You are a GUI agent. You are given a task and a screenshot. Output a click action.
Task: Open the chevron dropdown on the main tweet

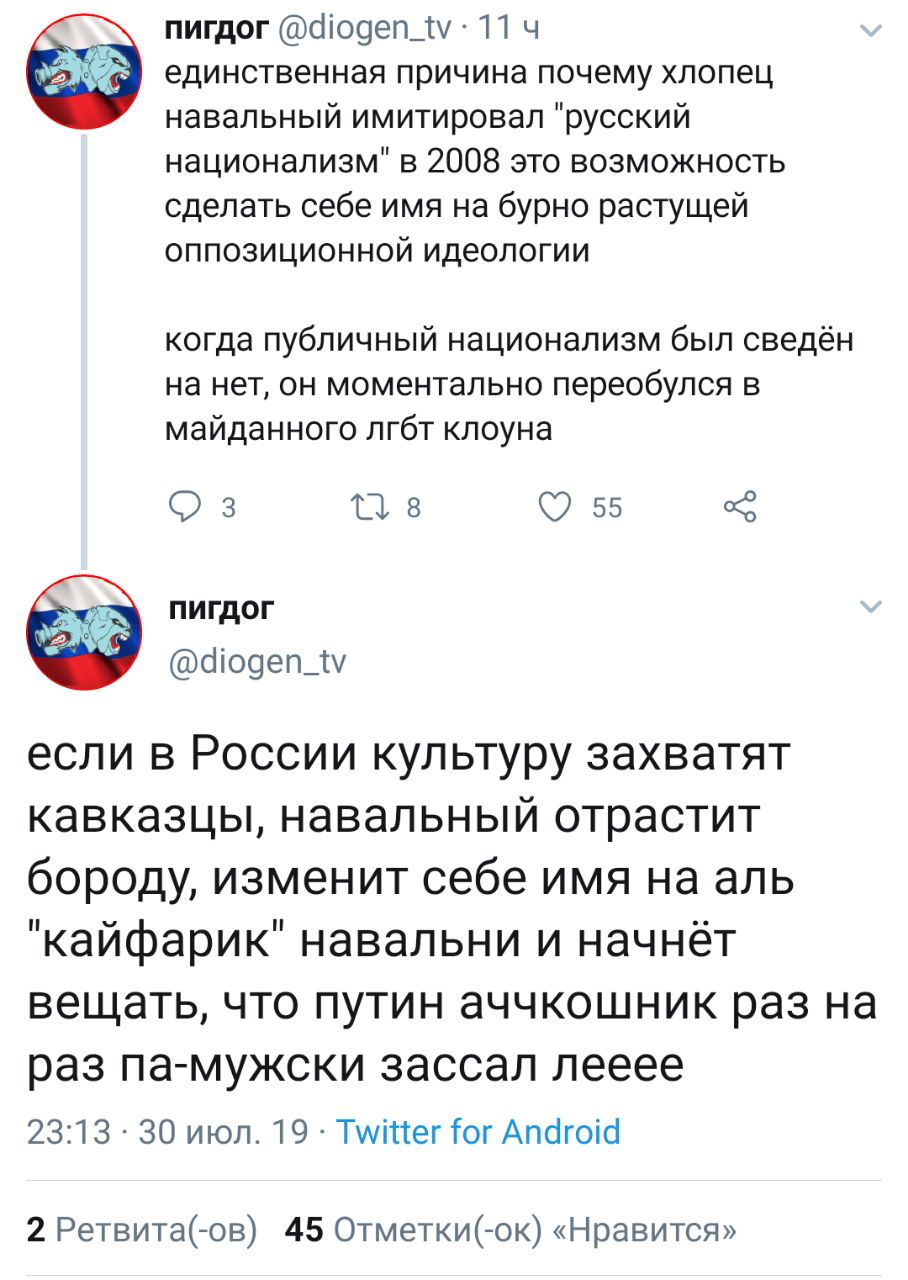[x=871, y=607]
